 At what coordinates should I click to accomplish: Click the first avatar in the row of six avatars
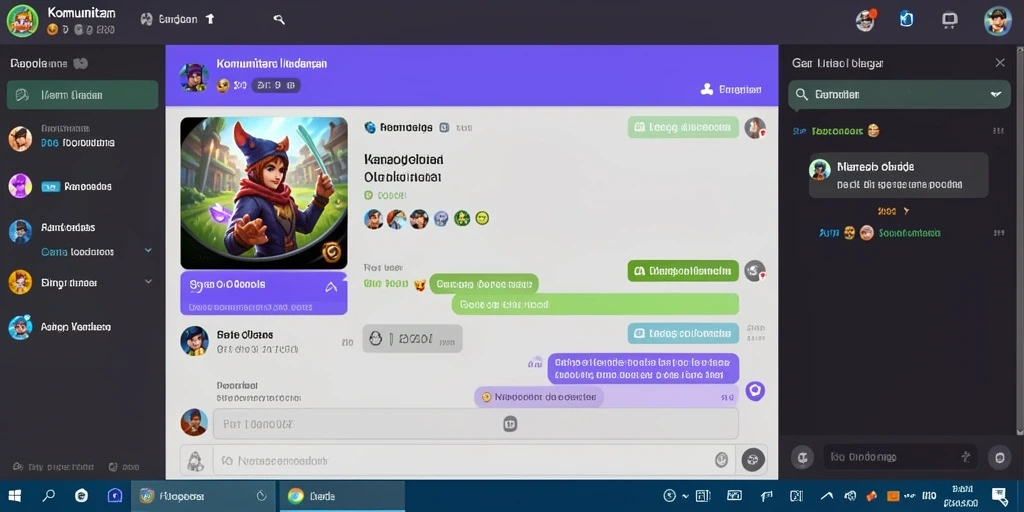coord(374,219)
